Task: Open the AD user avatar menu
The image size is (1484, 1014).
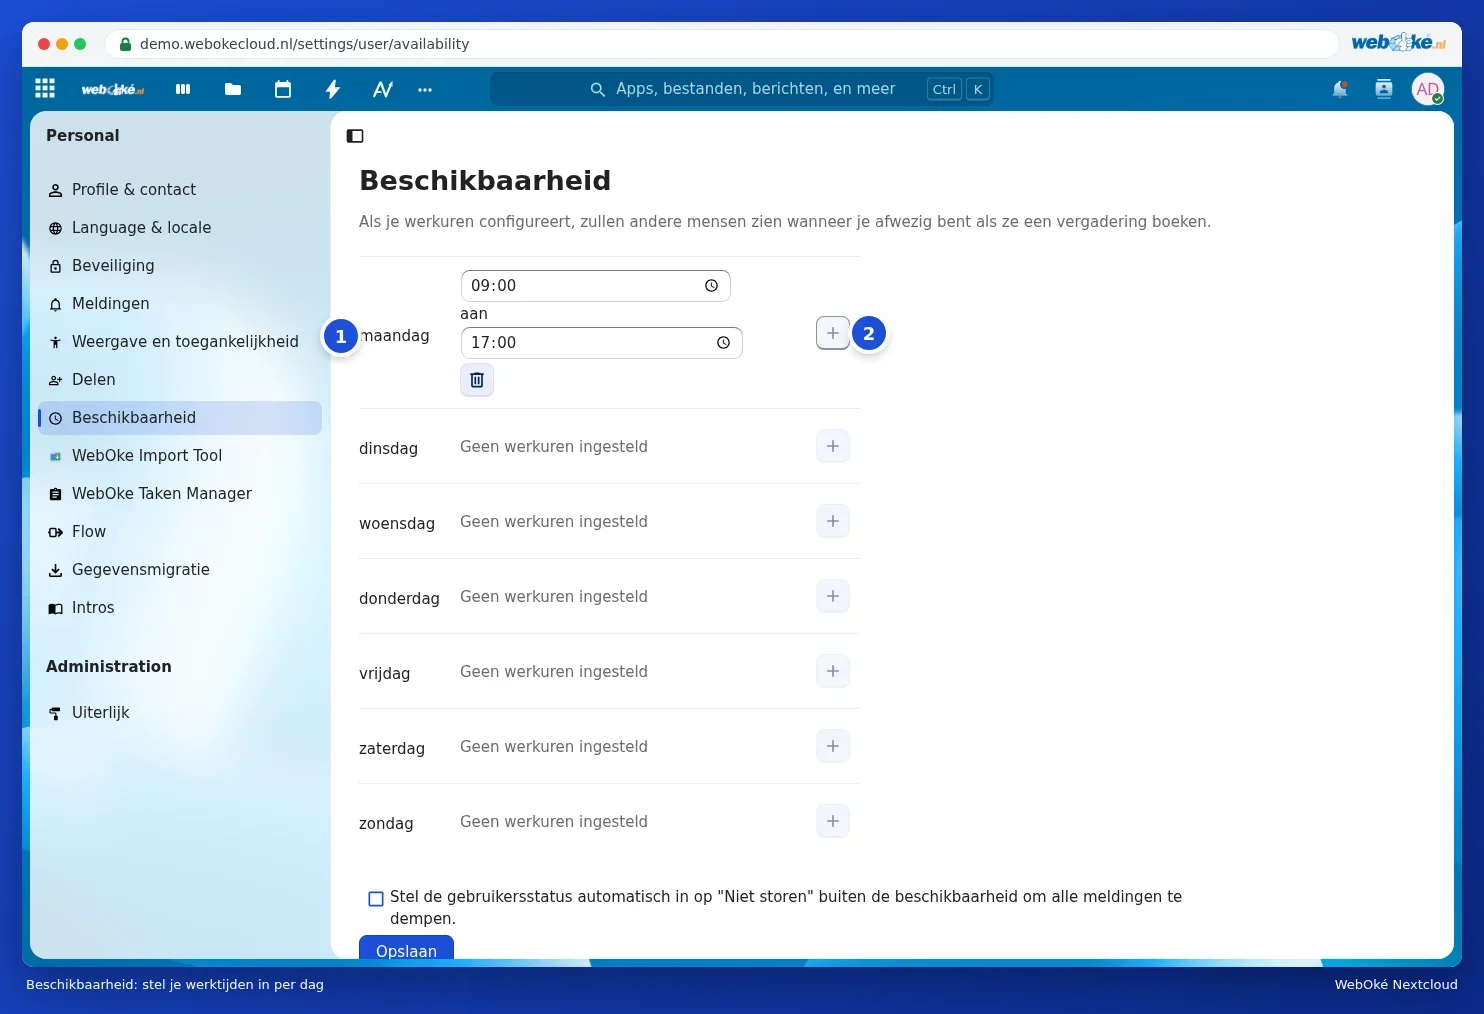Action: point(1428,89)
